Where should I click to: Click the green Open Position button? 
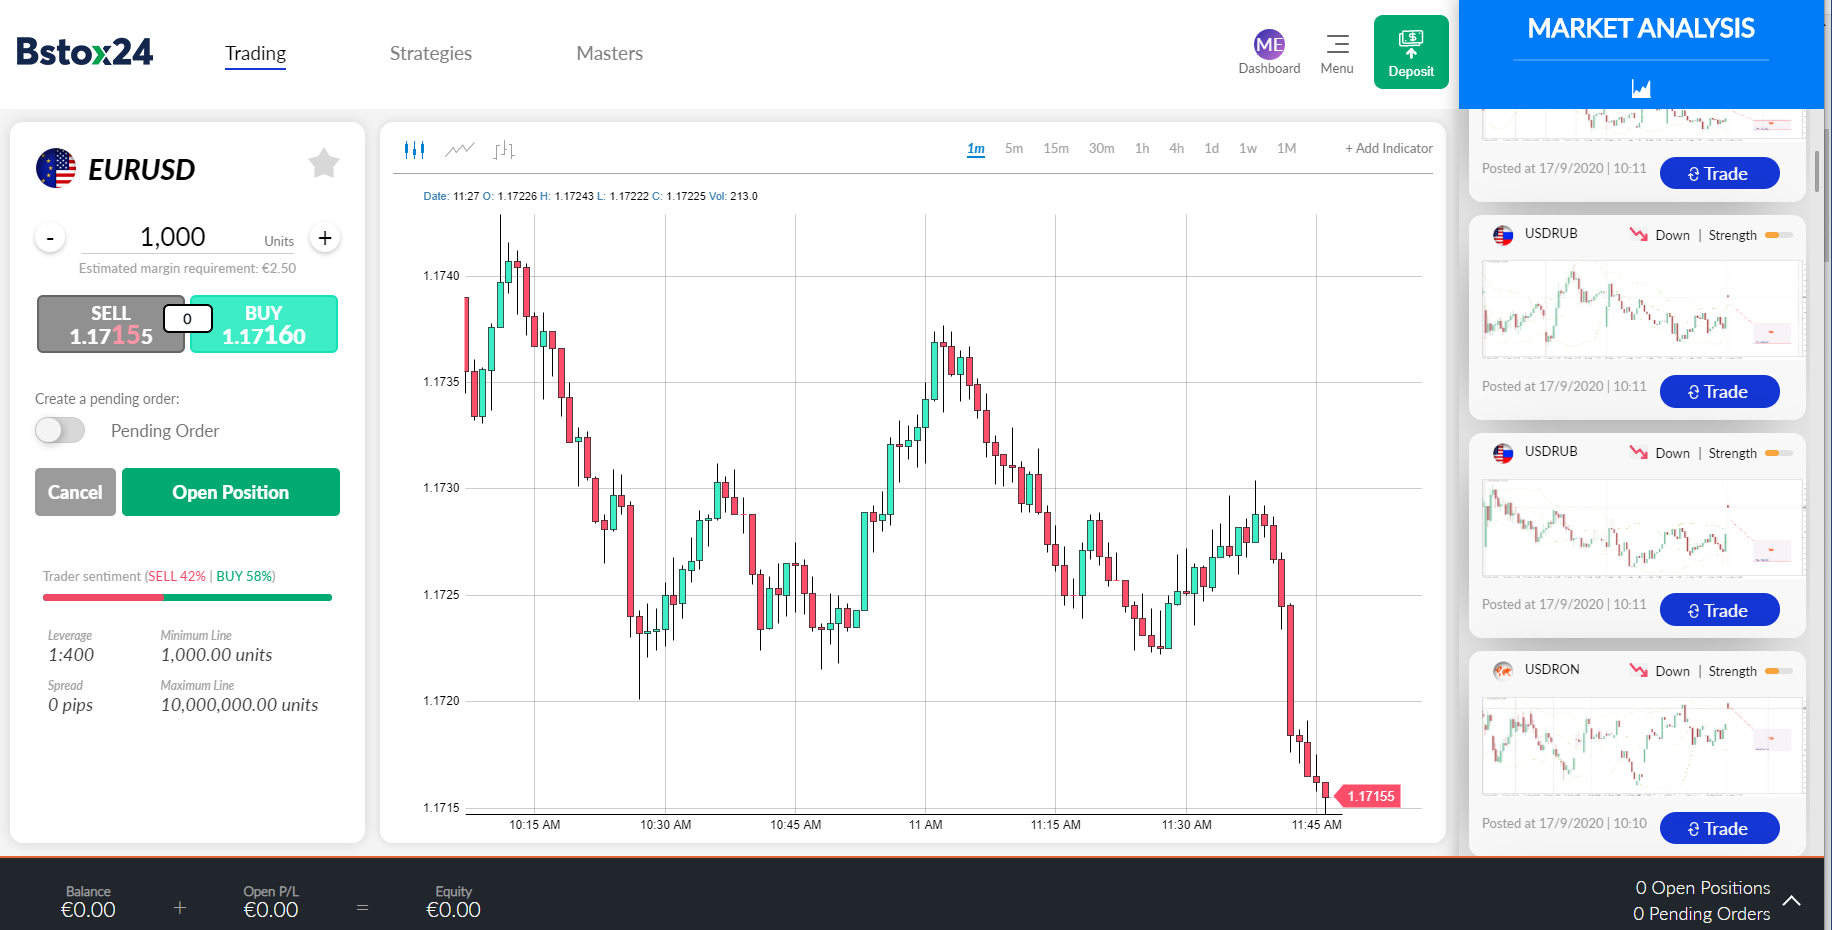[230, 492]
